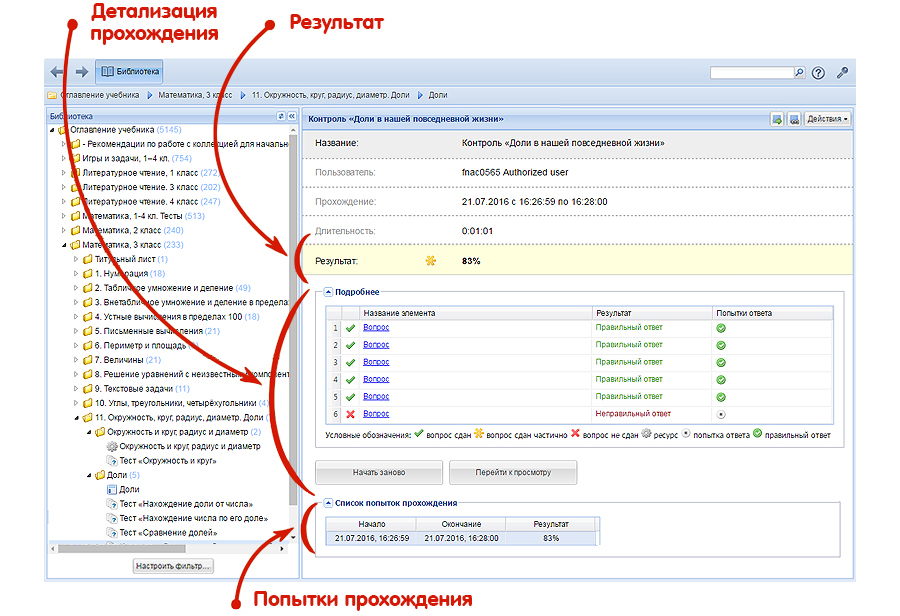The width and height of the screenshot is (900, 616).
Task: Open help via question mark icon
Action: pyautogui.click(x=819, y=73)
